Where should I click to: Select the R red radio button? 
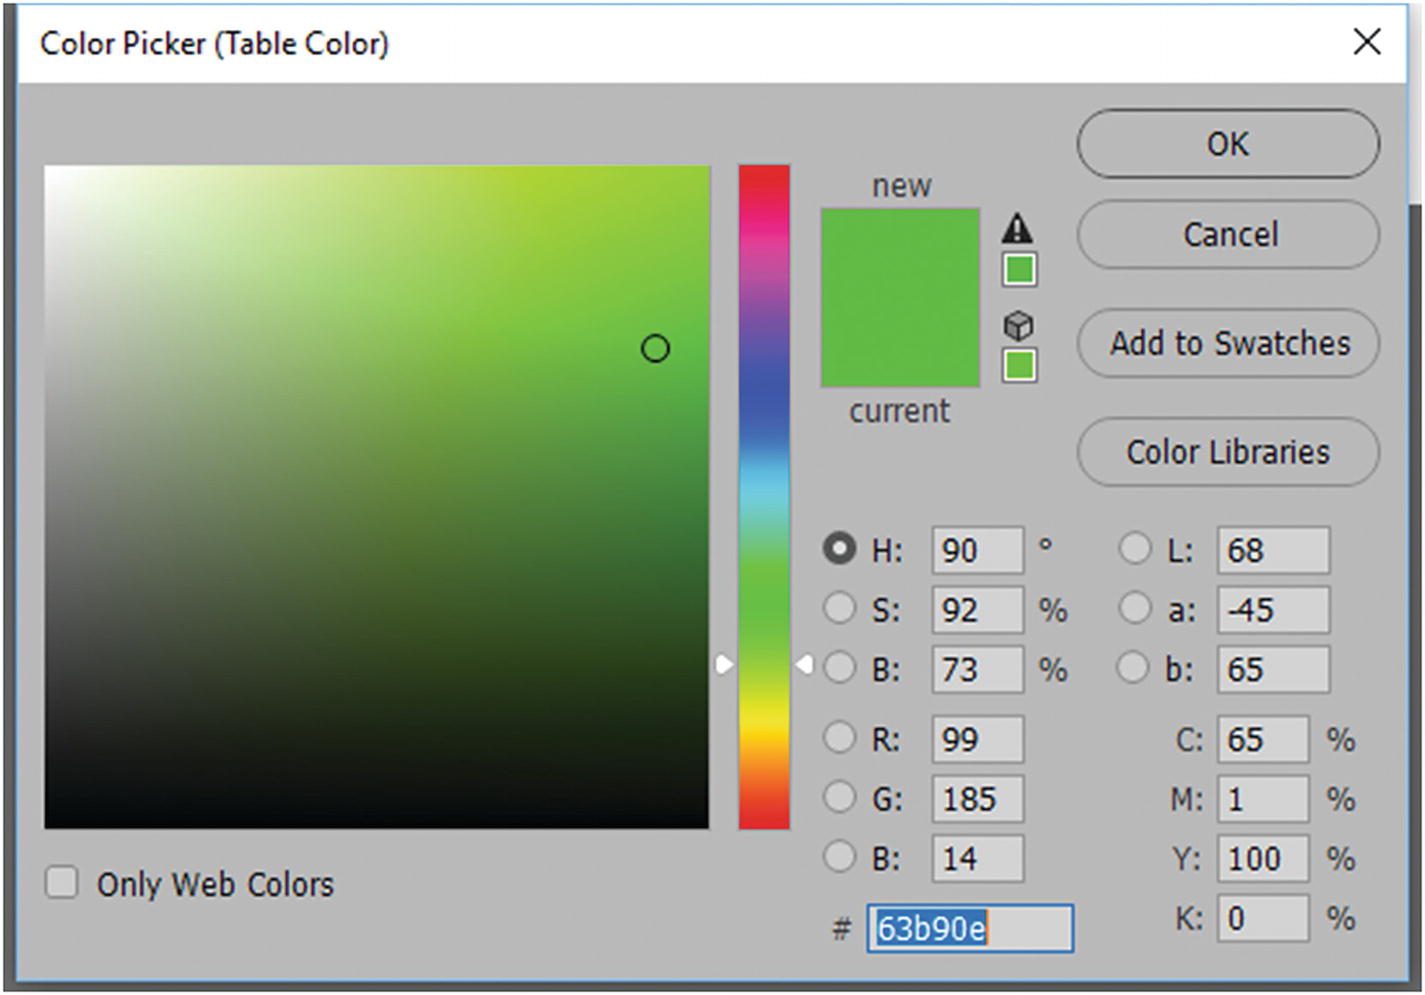pos(839,738)
